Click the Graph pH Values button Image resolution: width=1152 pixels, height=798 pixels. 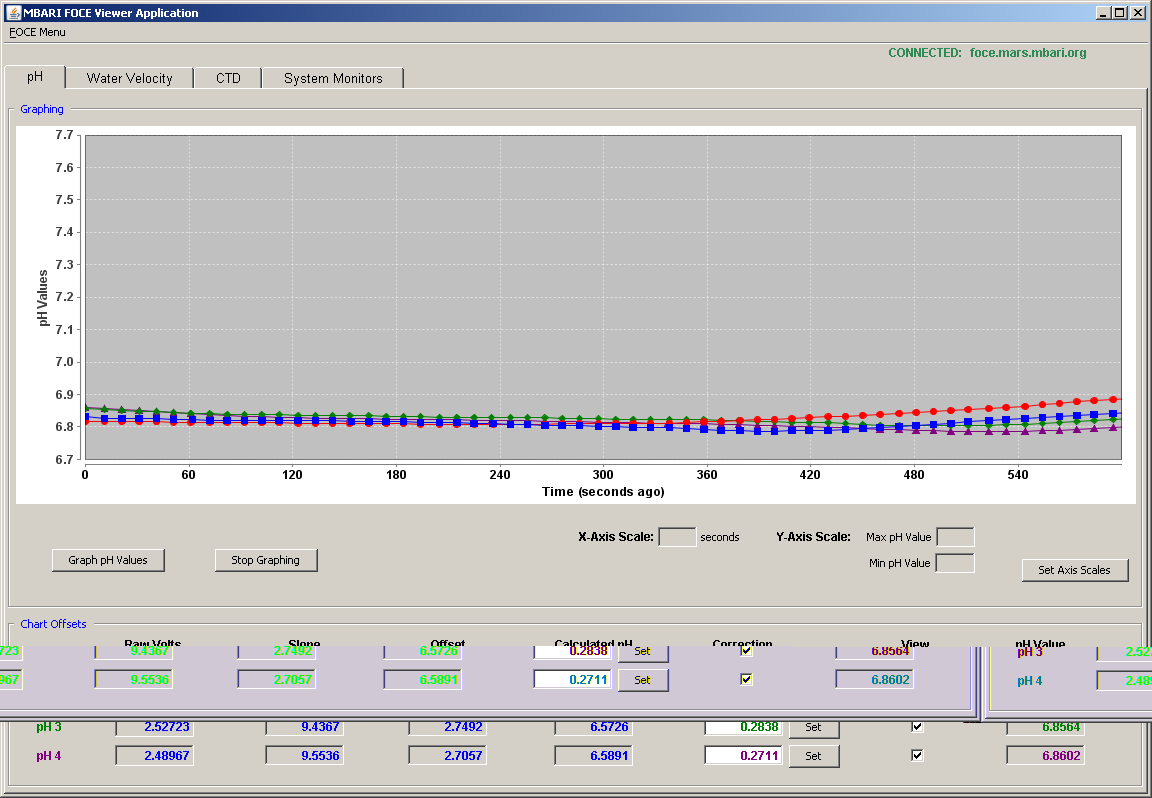108,560
